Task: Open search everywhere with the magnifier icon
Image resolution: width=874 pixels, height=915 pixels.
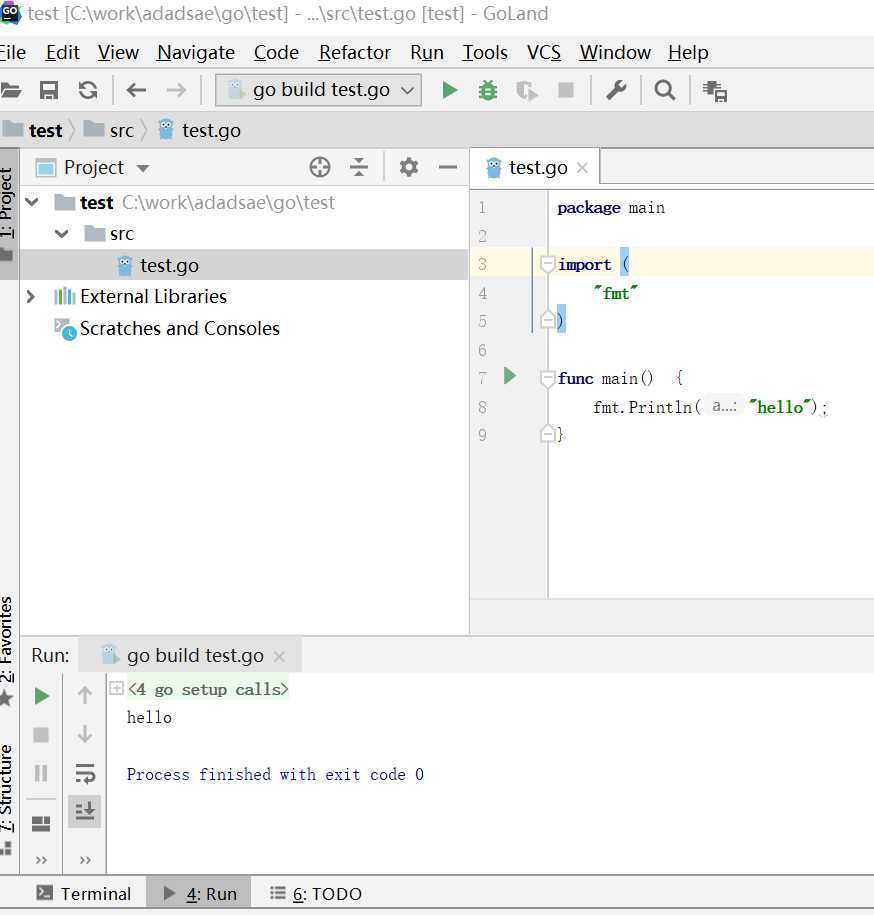Action: pos(665,90)
